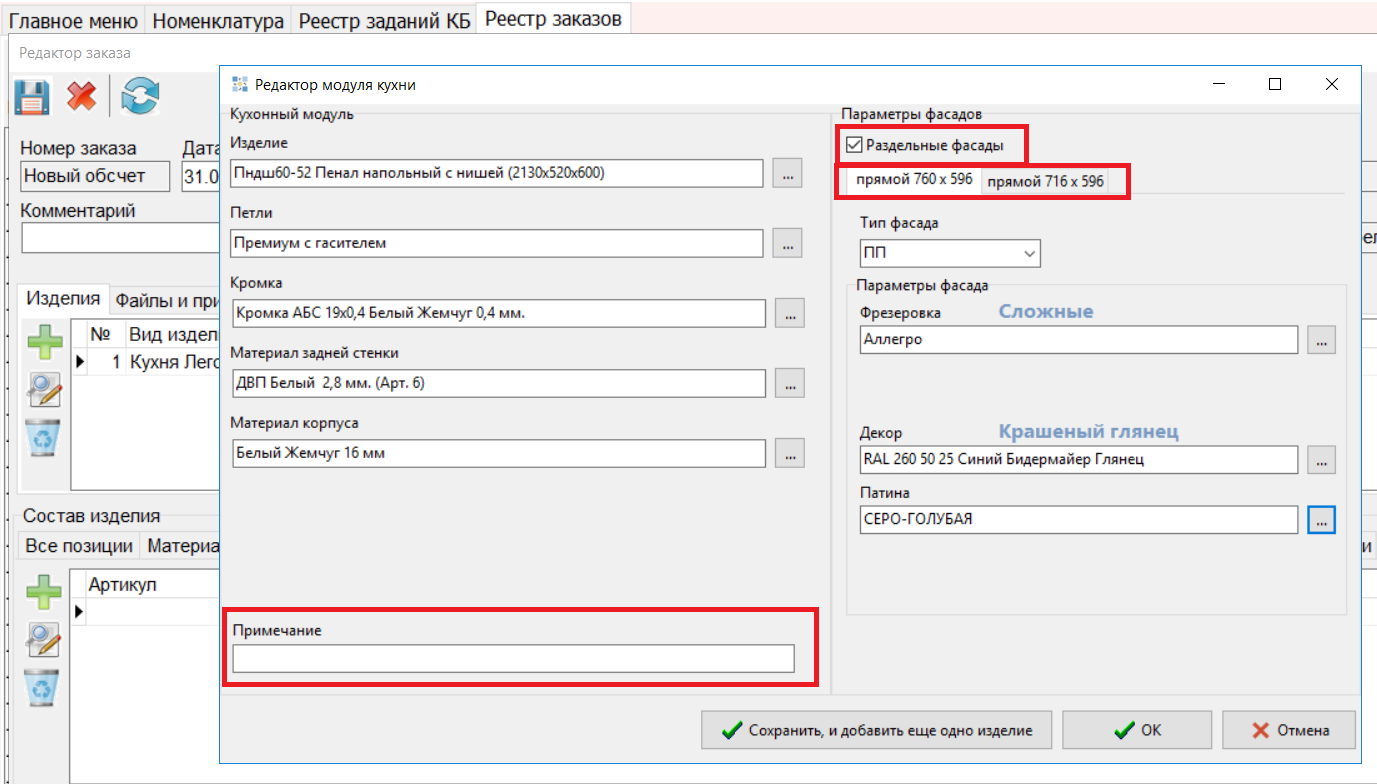
Task: Click the floppy disk save icon
Action: 32,97
